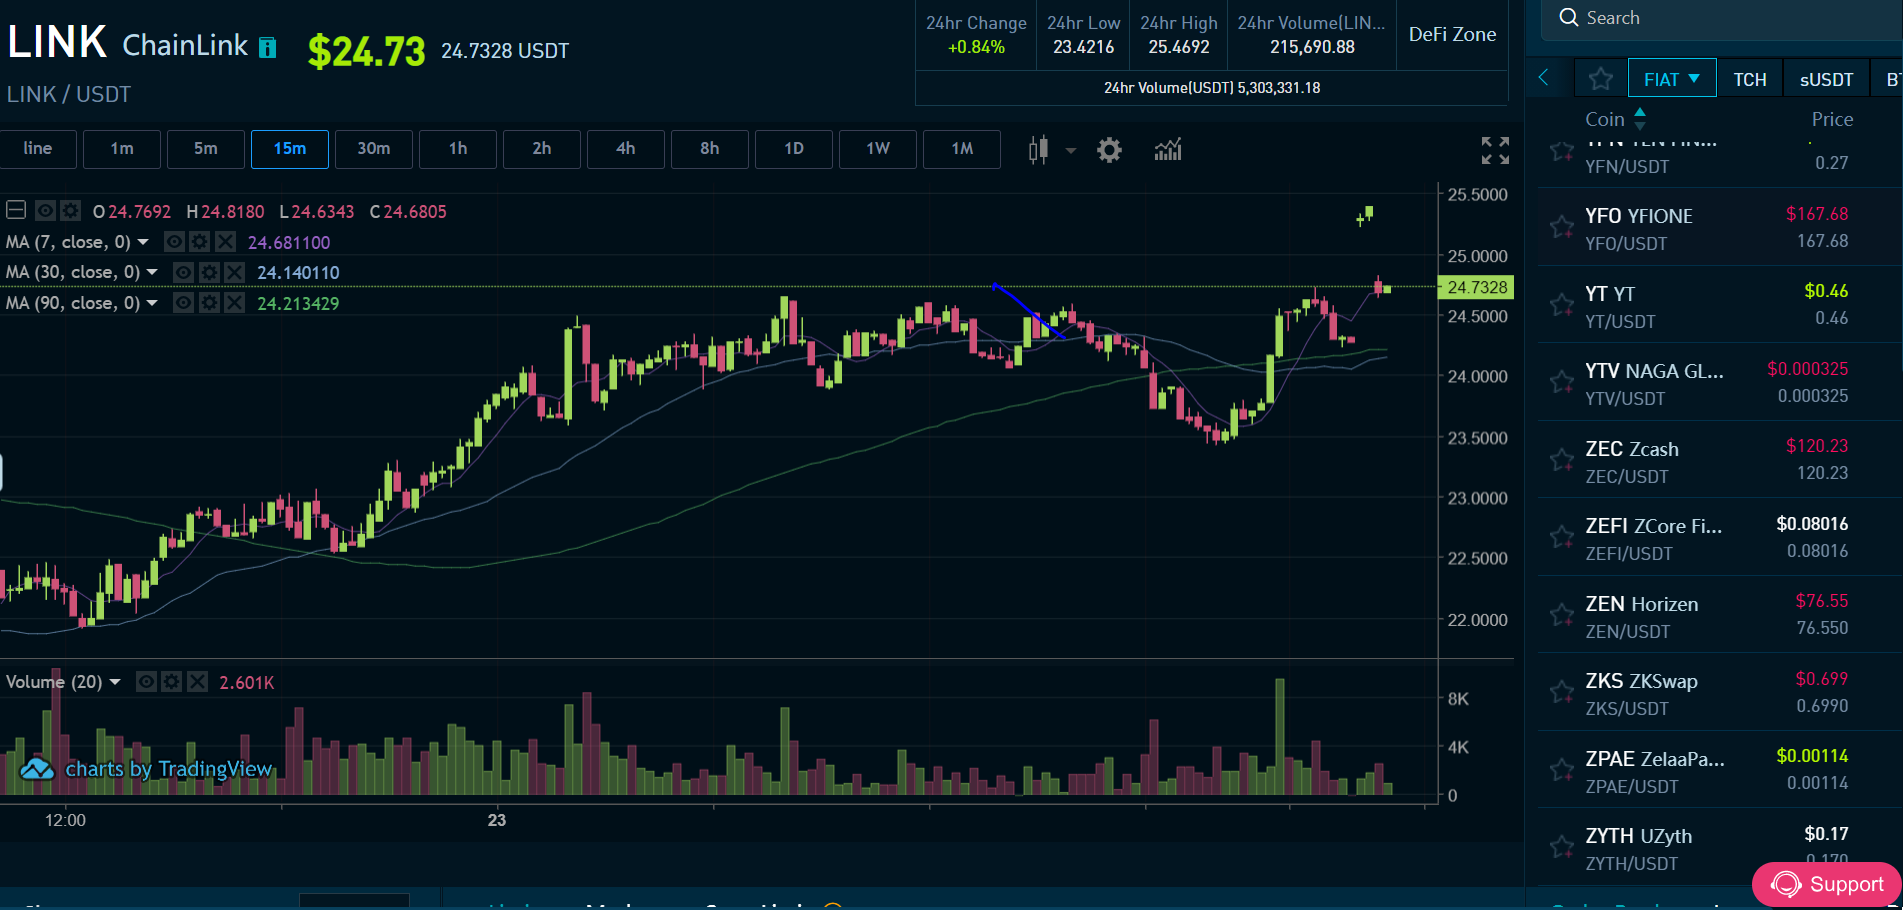The image size is (1903, 910).
Task: Star the ZEN/USDT pair
Action: [1561, 615]
